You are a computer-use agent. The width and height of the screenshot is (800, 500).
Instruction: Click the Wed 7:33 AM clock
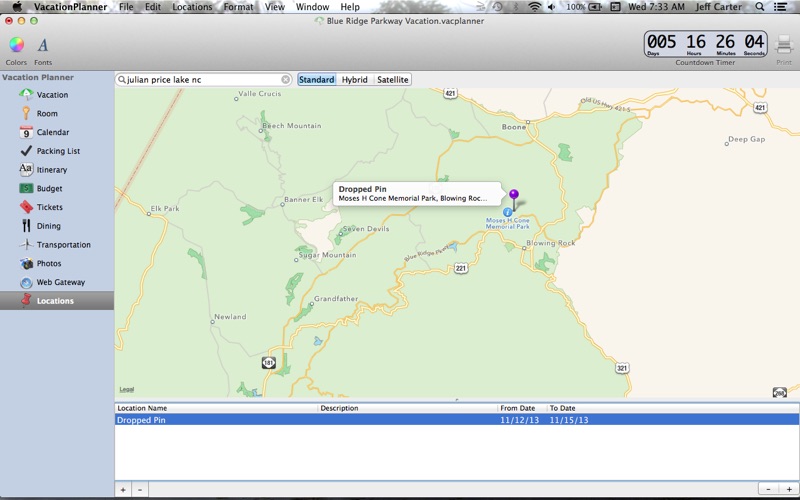pyautogui.click(x=656, y=7)
